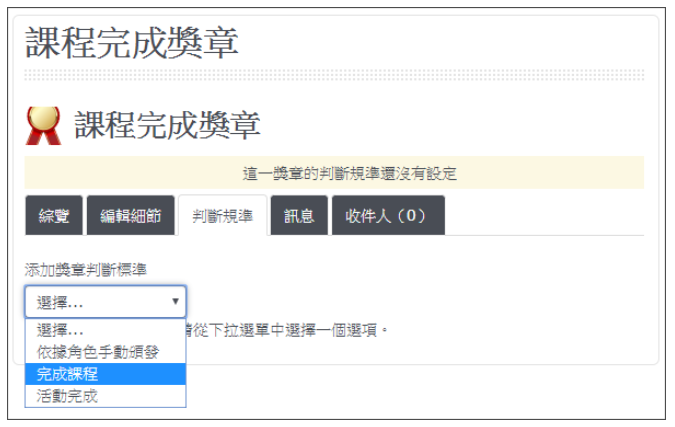Viewport: 675px width, 427px height.
Task: Click the (0) count on the recipients tab
Action: pos(411,216)
